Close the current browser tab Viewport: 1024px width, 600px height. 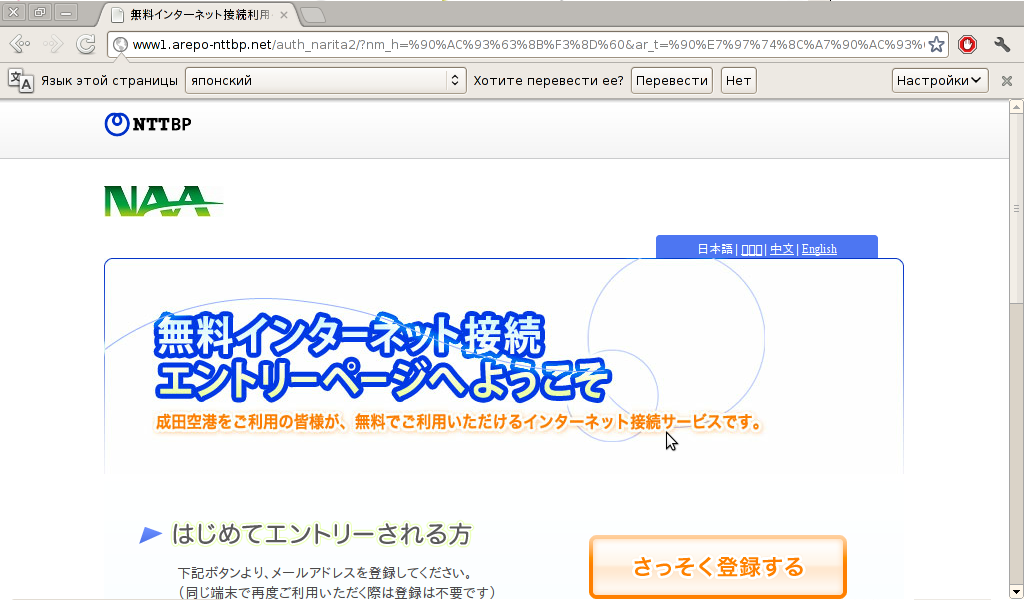click(x=284, y=15)
